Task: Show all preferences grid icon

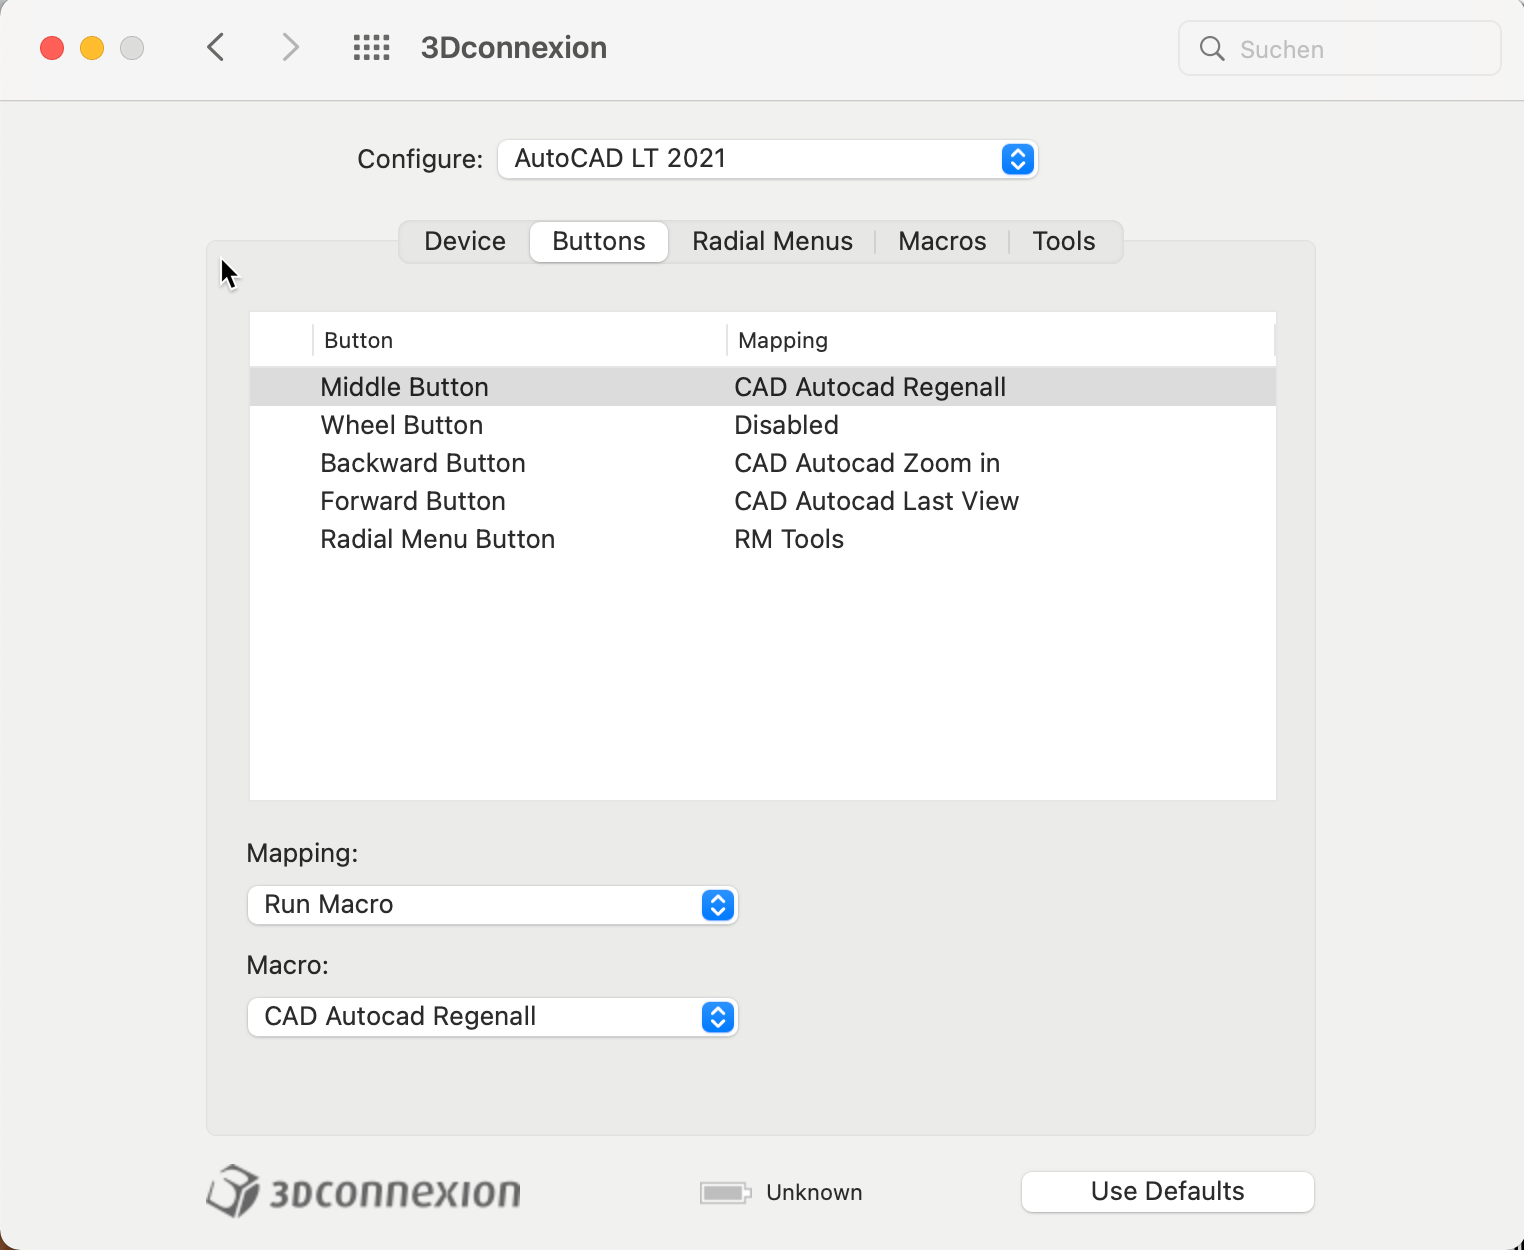Action: tap(371, 47)
